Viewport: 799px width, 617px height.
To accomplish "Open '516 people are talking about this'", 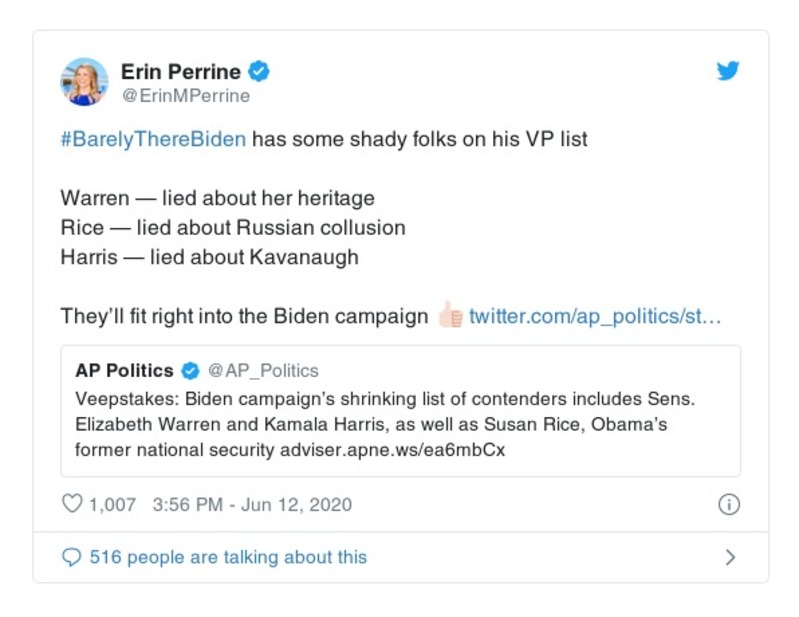I will [228, 557].
